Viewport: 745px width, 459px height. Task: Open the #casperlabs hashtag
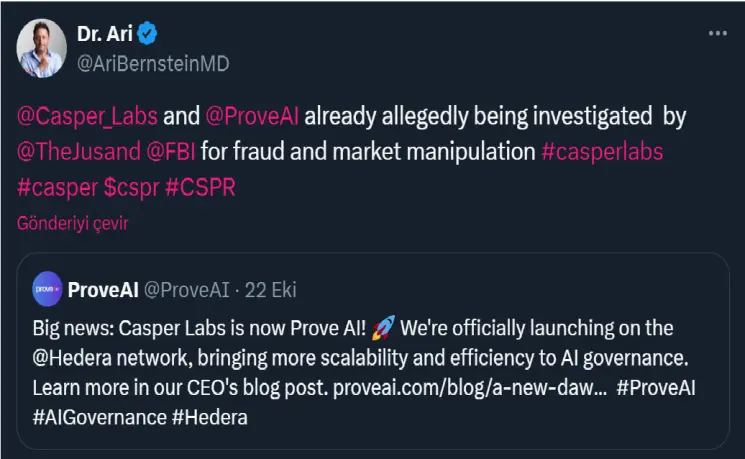602,152
